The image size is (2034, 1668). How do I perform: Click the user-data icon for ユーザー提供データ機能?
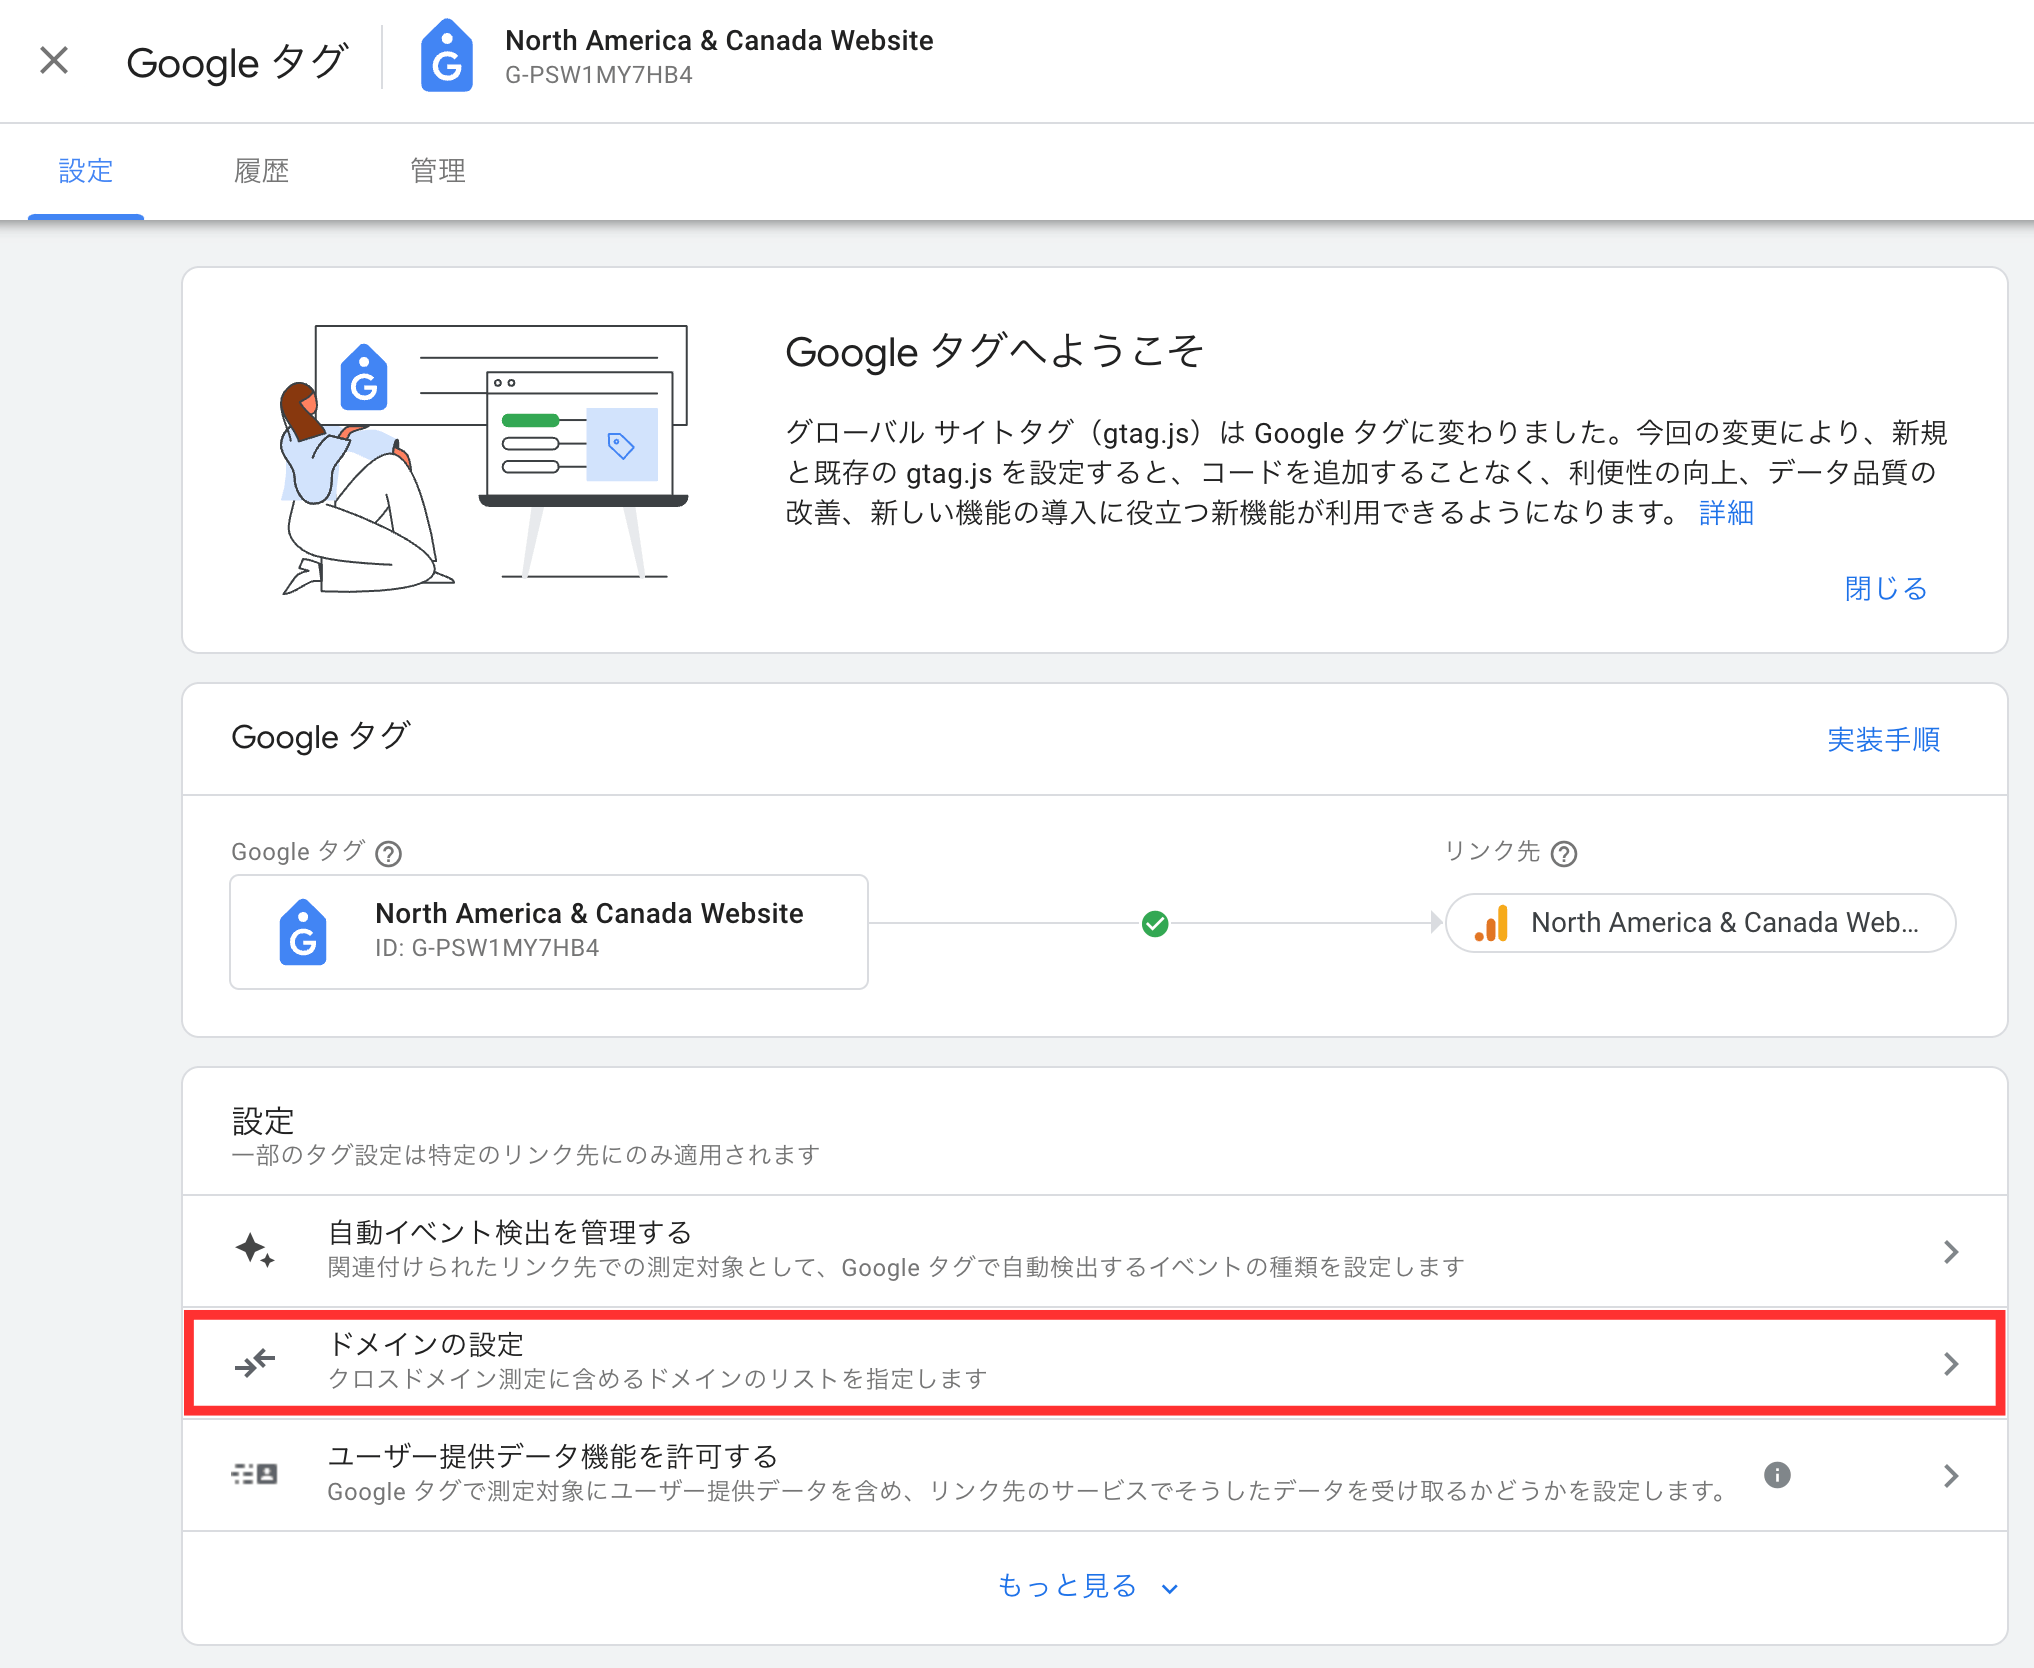(255, 1474)
